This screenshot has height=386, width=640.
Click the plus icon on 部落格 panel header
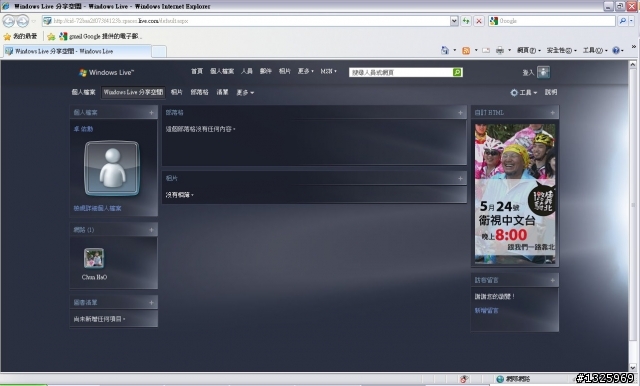click(x=460, y=113)
